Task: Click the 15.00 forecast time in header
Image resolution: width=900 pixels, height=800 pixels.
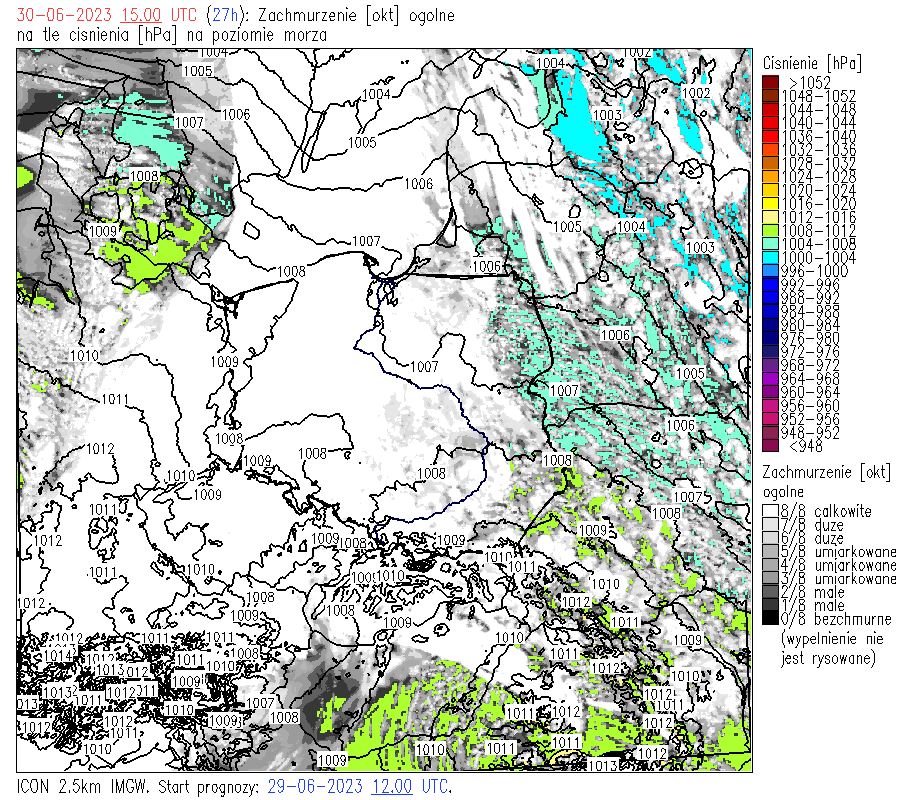Action: [140, 16]
